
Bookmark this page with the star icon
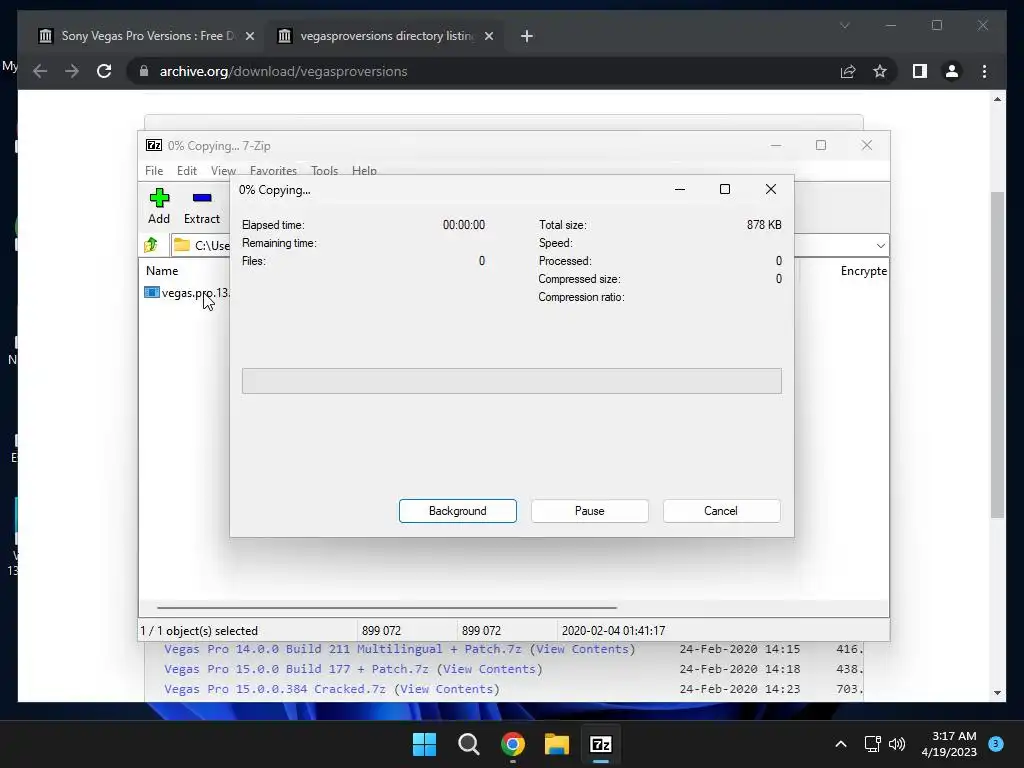click(x=880, y=71)
